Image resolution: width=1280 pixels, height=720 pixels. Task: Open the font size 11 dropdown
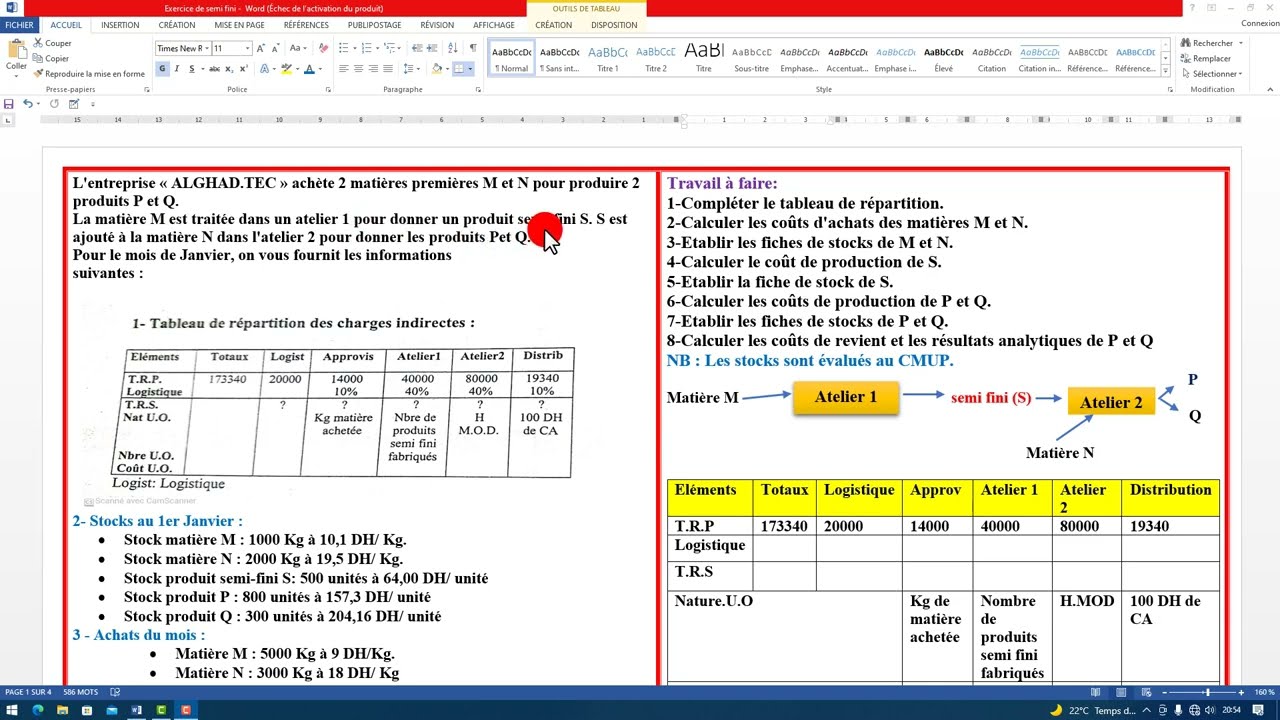(x=246, y=48)
